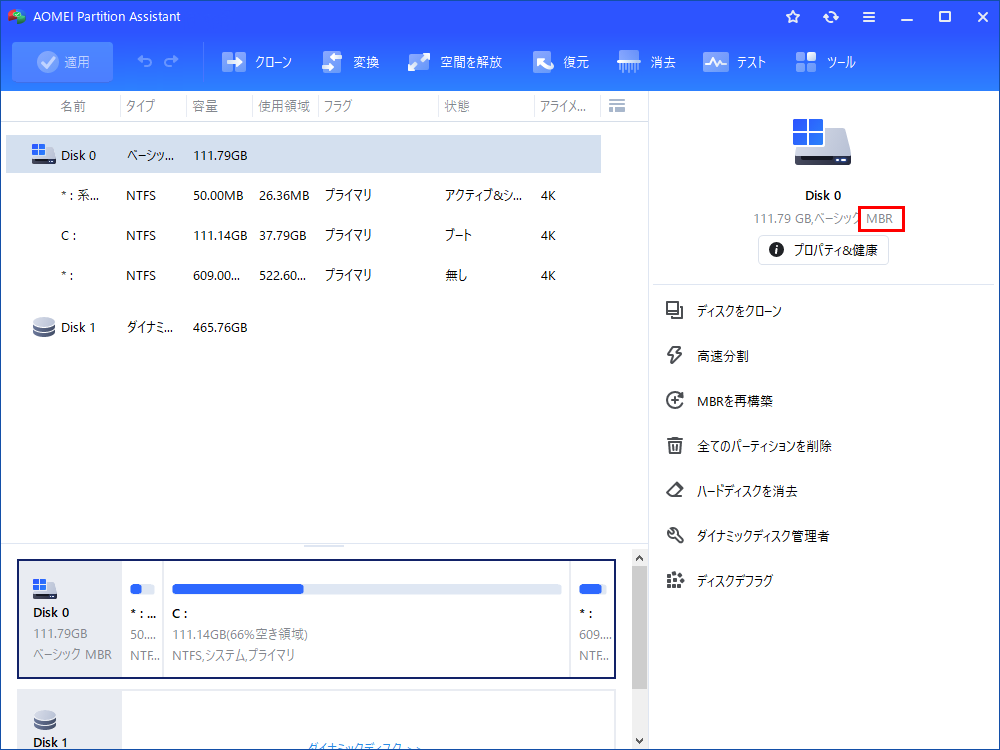Sort by 使用領域 column header
1000x750 pixels.
[284, 106]
